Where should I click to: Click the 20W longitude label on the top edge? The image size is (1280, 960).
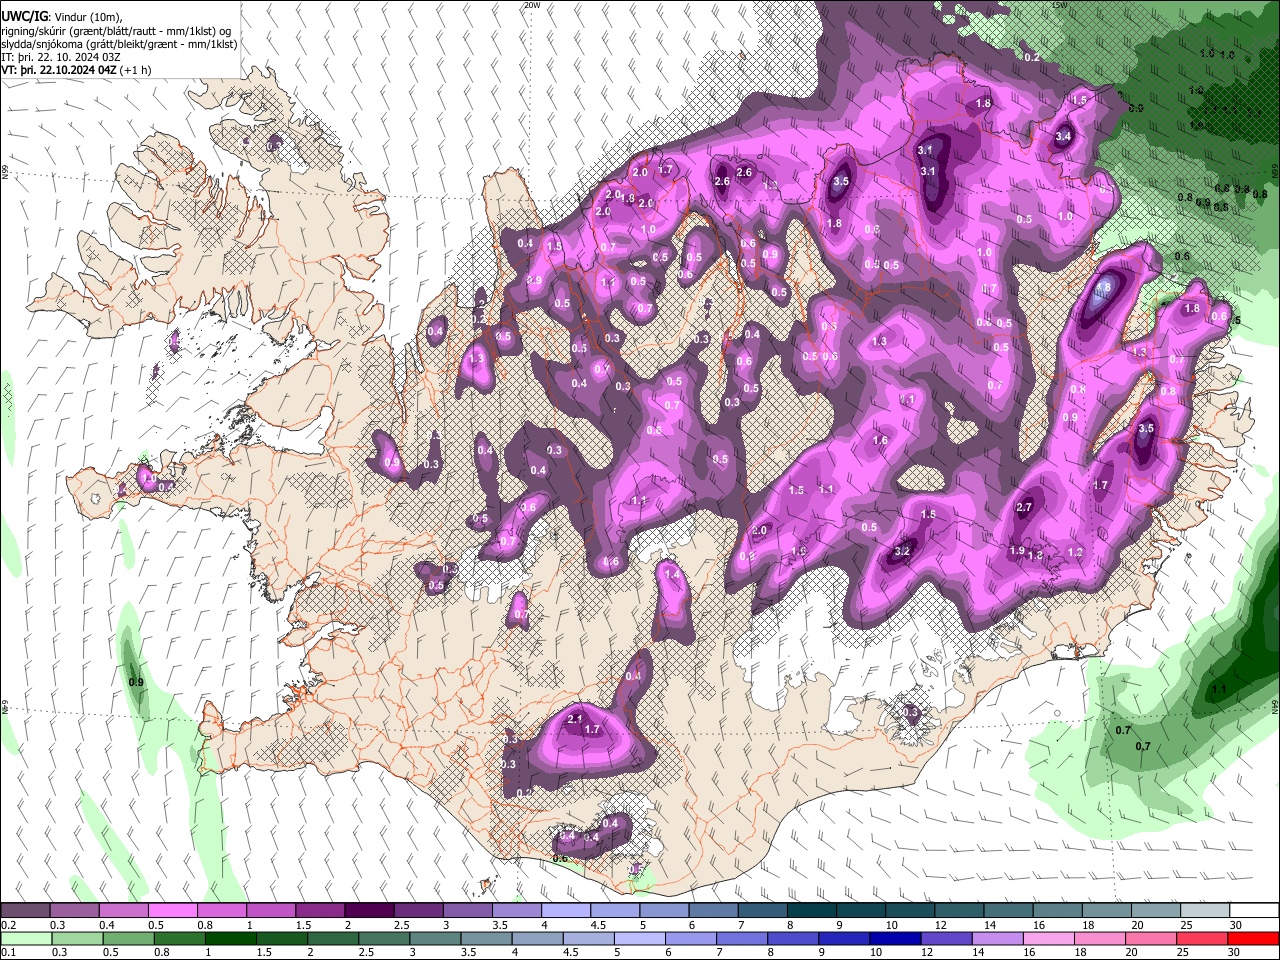coord(532,5)
